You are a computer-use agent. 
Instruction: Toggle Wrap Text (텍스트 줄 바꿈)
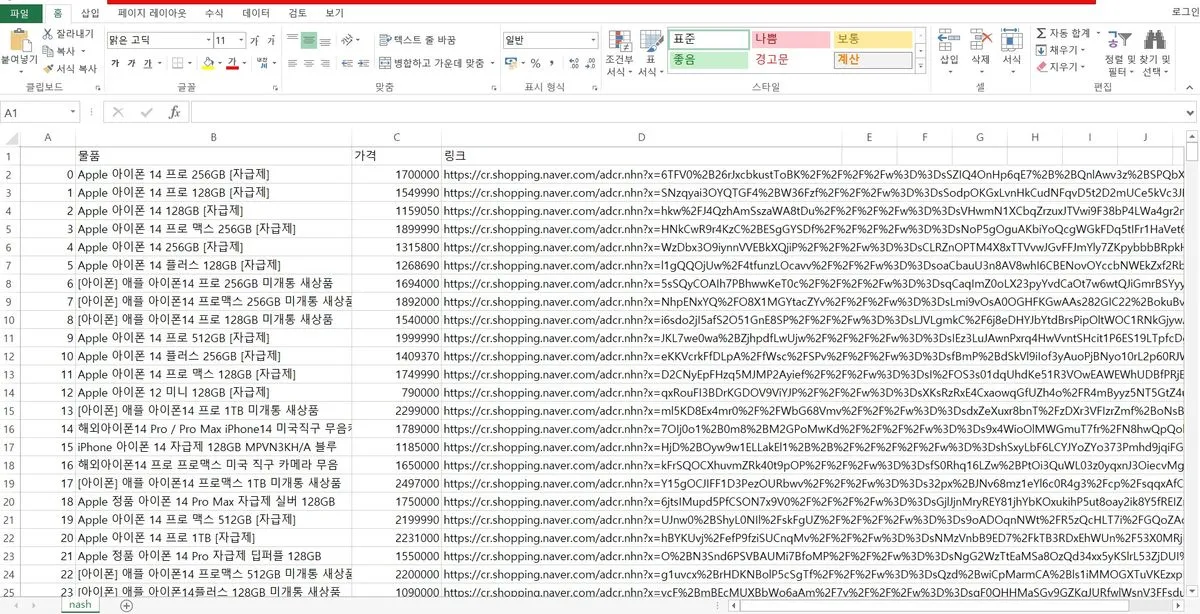coord(425,38)
